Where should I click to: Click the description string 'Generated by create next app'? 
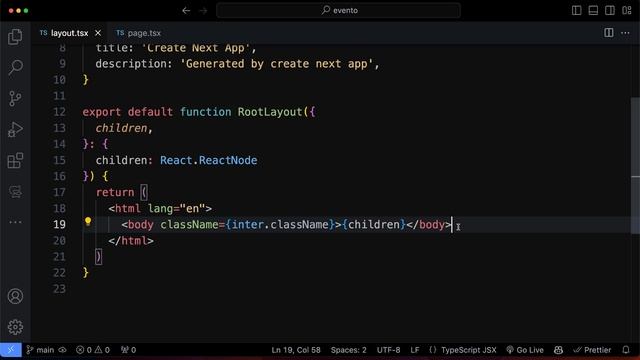coord(277,64)
